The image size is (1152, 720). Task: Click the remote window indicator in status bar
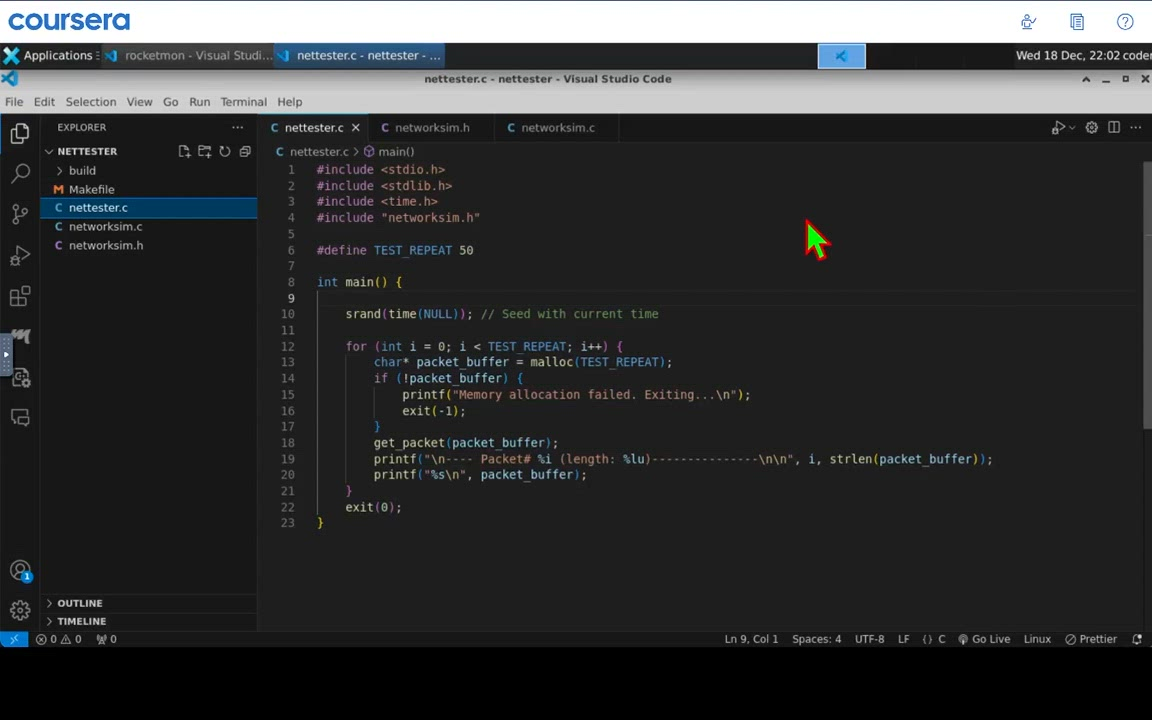click(x=14, y=639)
